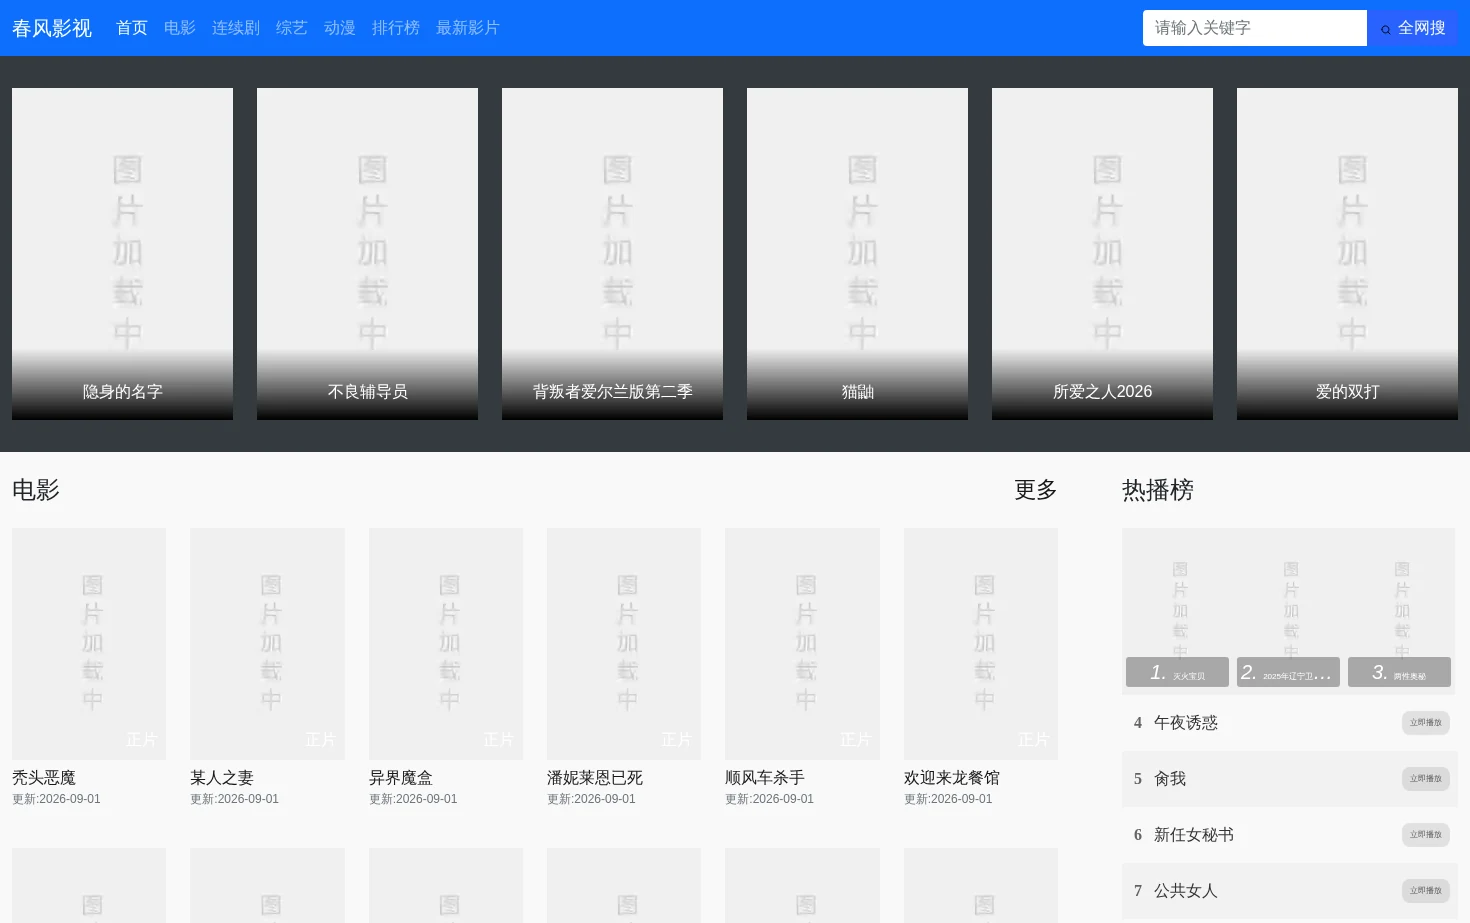Click the 热播榜 section heading
Image resolution: width=1470 pixels, height=923 pixels.
[1158, 490]
